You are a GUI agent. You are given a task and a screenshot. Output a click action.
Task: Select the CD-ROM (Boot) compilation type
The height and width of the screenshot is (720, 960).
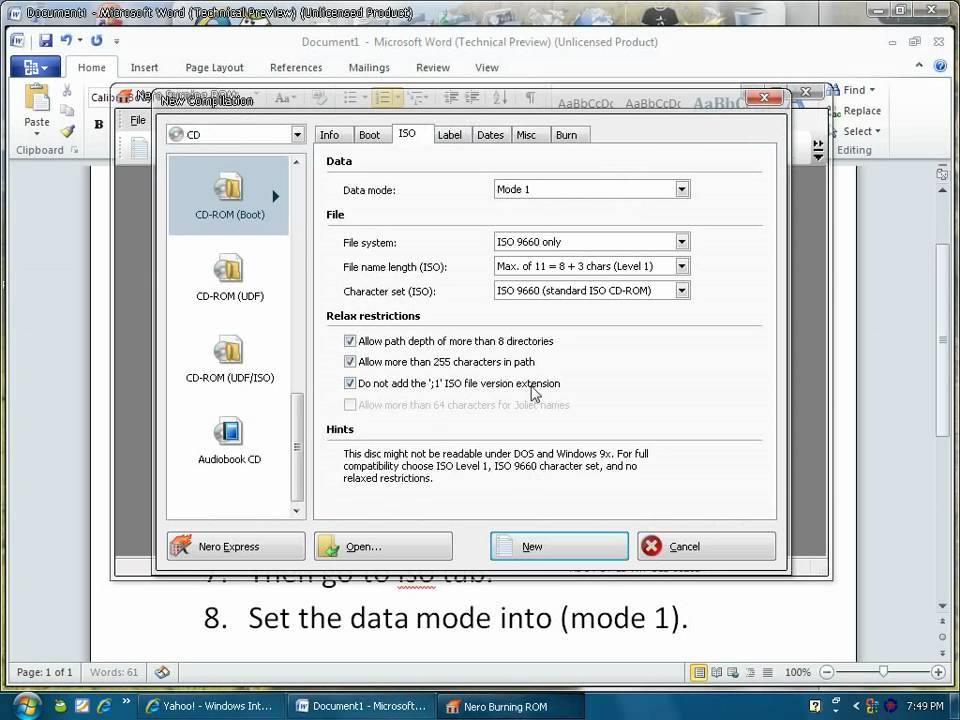tap(229, 195)
